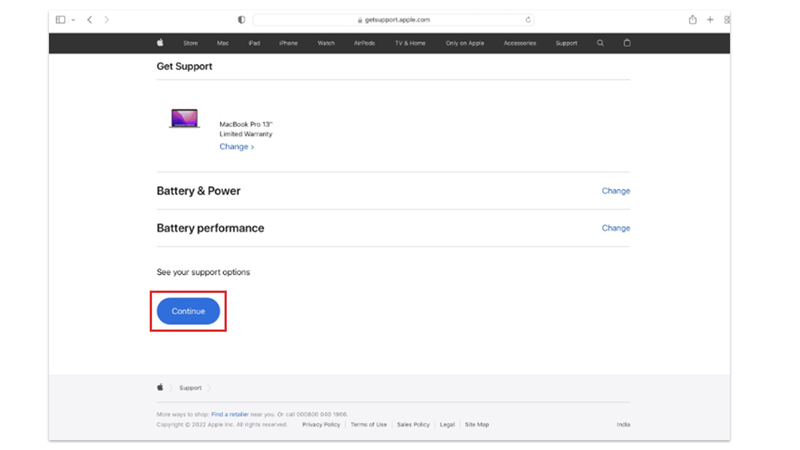
Task: Focus the getsupport.apple.com address bar
Action: [393, 19]
